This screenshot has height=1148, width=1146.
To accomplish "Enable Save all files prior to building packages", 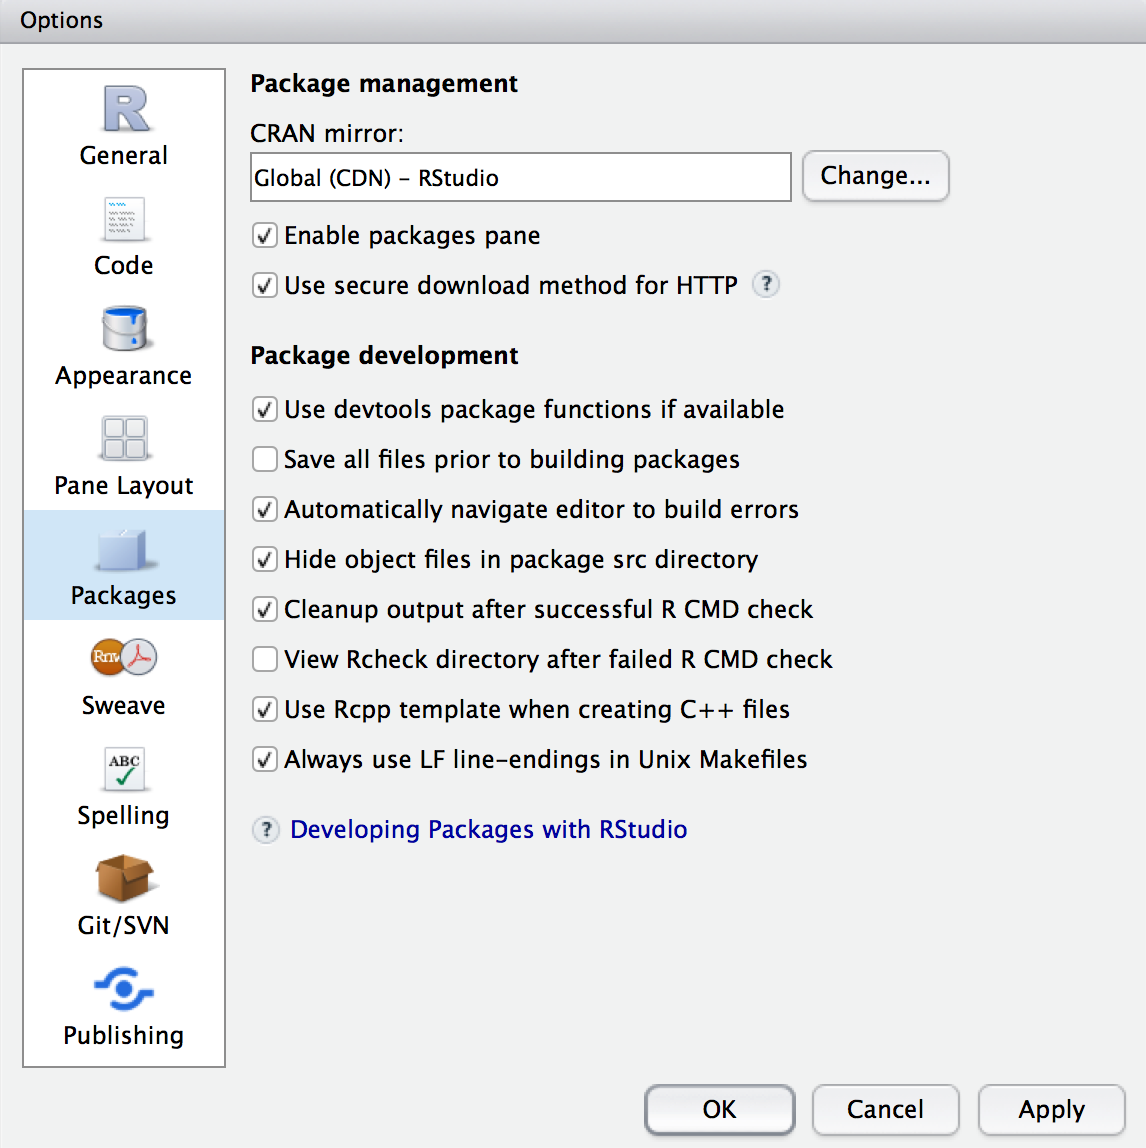I will (264, 459).
